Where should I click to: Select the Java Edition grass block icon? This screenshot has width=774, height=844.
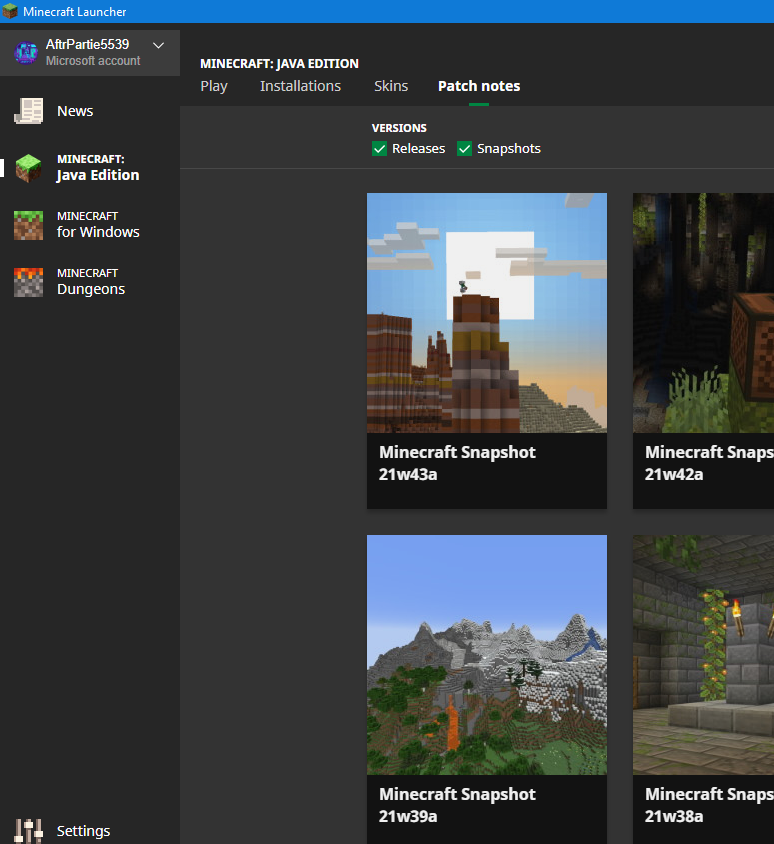(28, 168)
